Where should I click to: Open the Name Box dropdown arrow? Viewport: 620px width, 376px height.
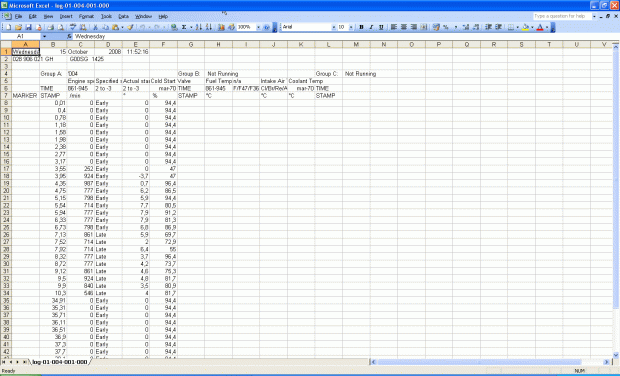pyautogui.click(x=44, y=36)
